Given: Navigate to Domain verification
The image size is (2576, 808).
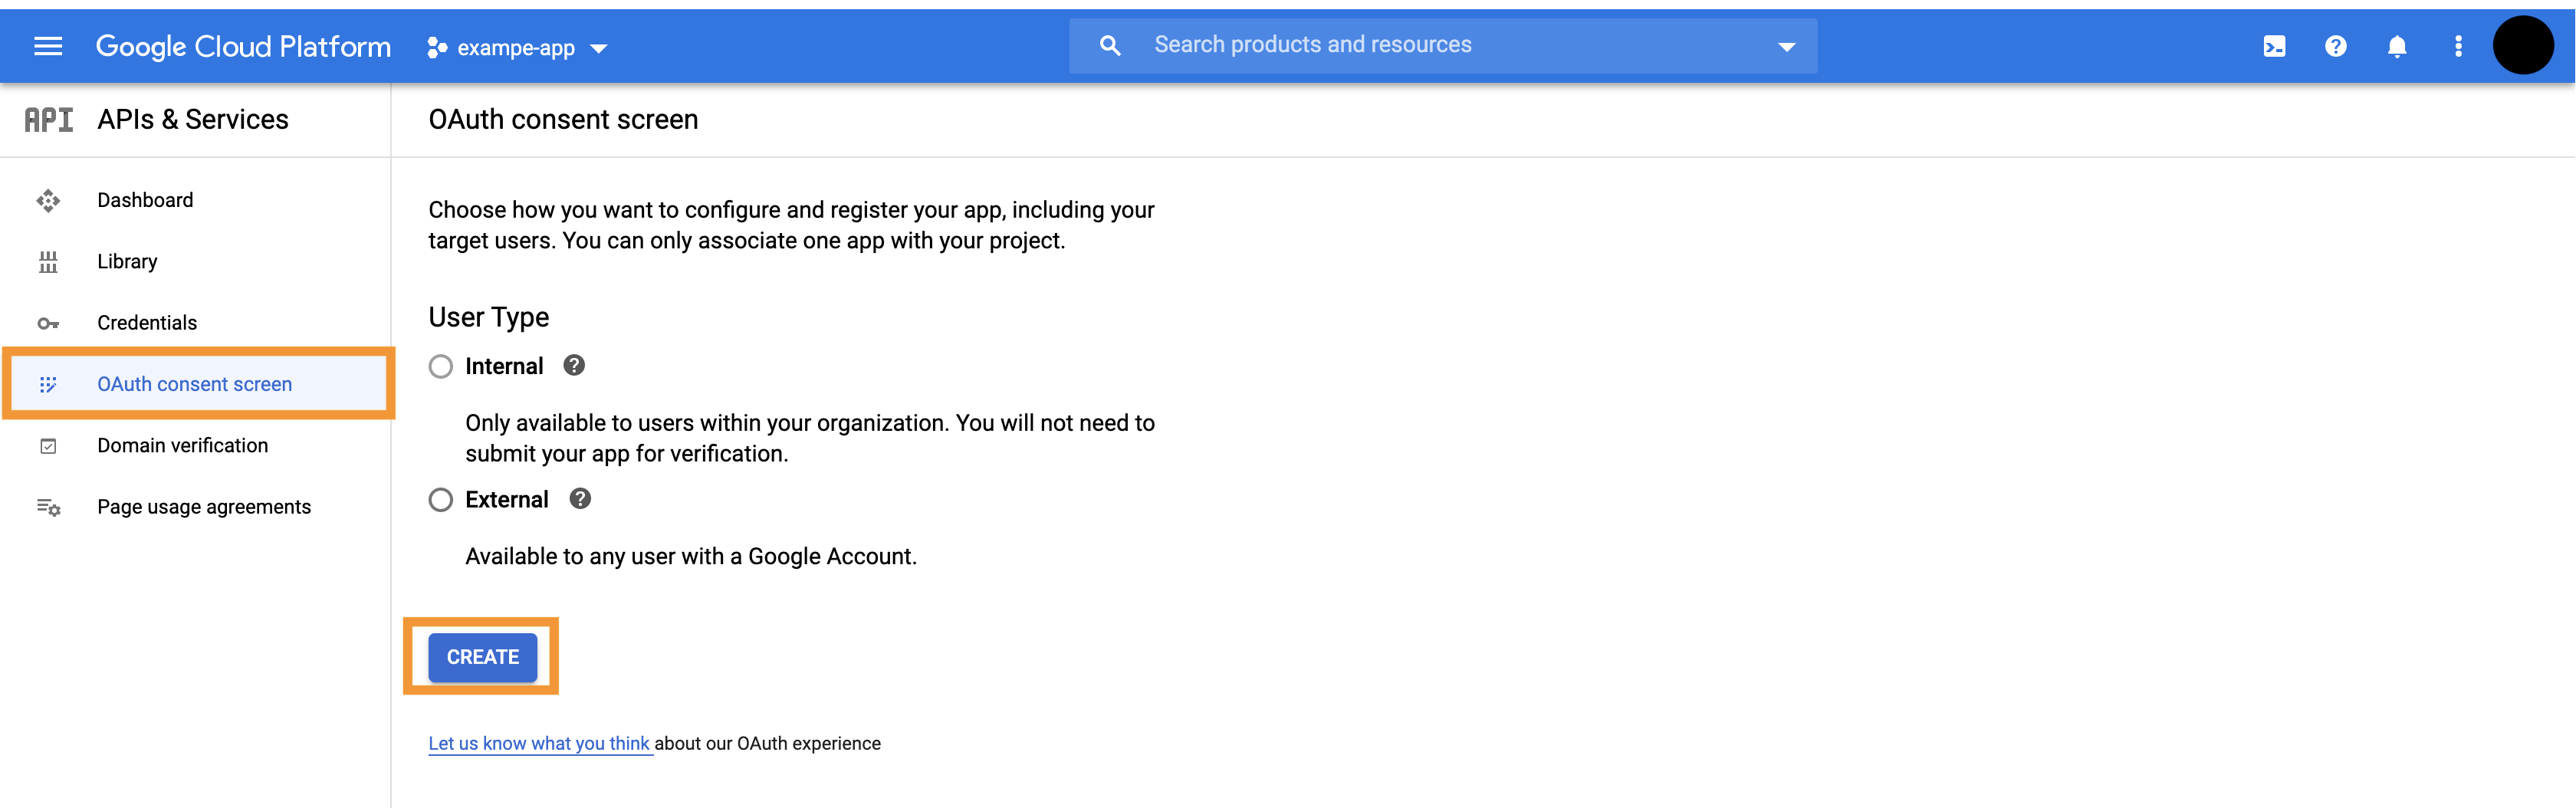Looking at the screenshot, I should [182, 445].
